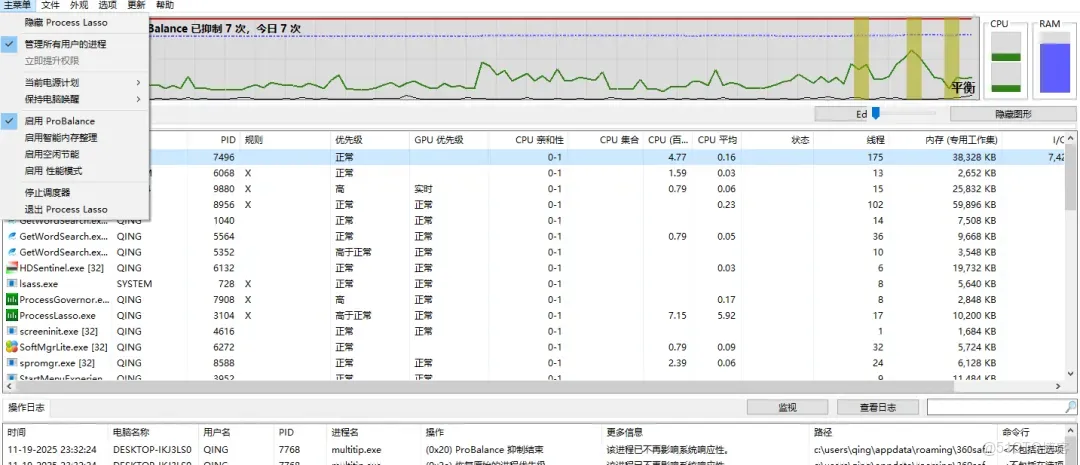Click the 监视 button

point(788,407)
